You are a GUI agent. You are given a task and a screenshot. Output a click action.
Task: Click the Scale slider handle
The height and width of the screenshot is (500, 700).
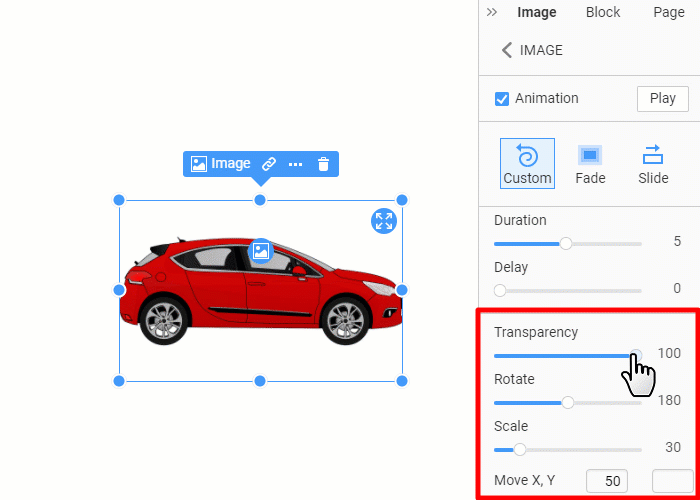tap(520, 450)
